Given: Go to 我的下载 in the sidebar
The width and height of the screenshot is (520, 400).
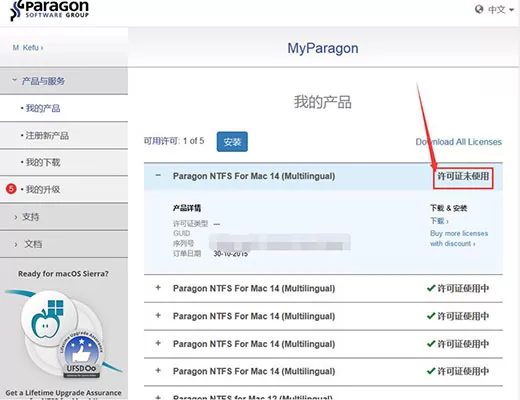Looking at the screenshot, I should [x=43, y=163].
